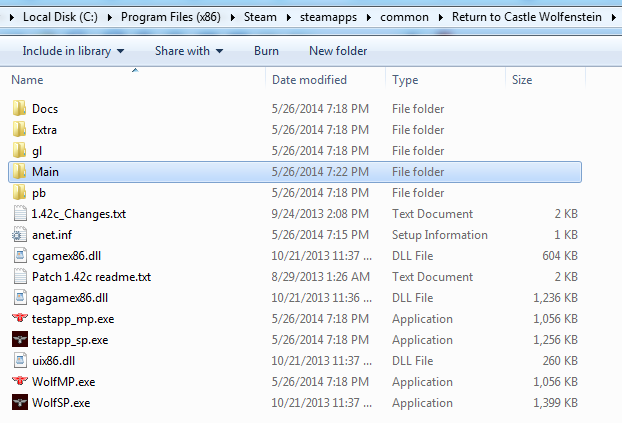Select file name cgamex86.dll
The image size is (622, 423).
(67, 256)
